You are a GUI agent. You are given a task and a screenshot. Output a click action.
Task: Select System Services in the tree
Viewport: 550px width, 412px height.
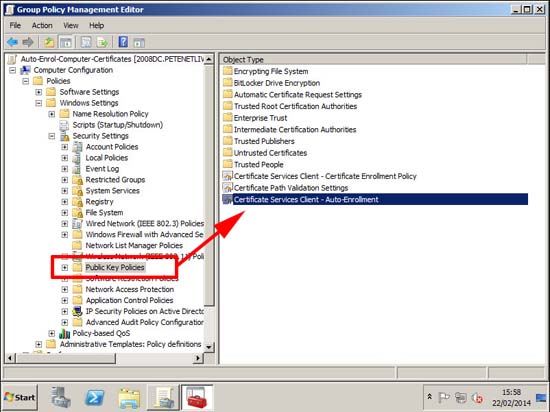pyautogui.click(x=112, y=191)
